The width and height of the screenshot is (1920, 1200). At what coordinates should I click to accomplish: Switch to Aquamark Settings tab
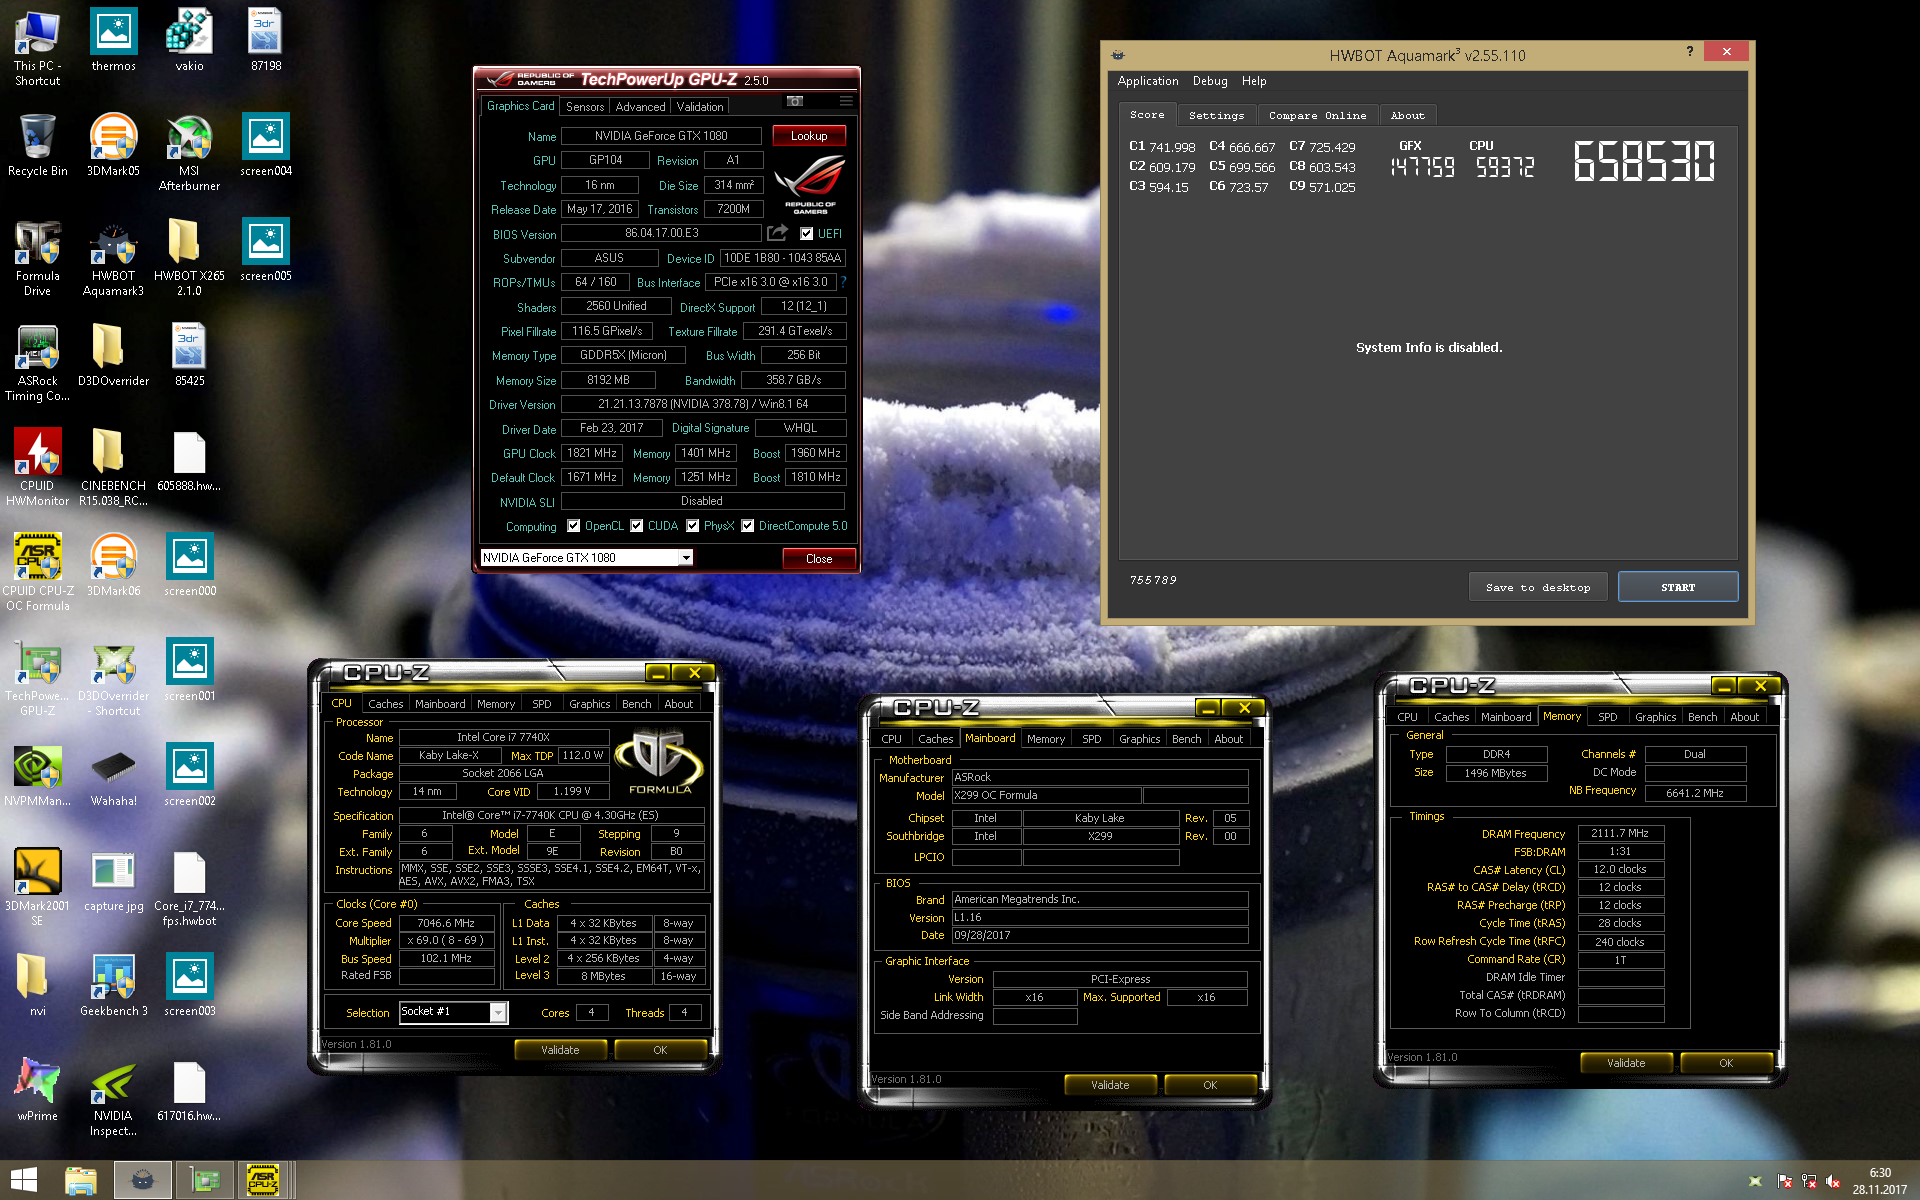1216,115
